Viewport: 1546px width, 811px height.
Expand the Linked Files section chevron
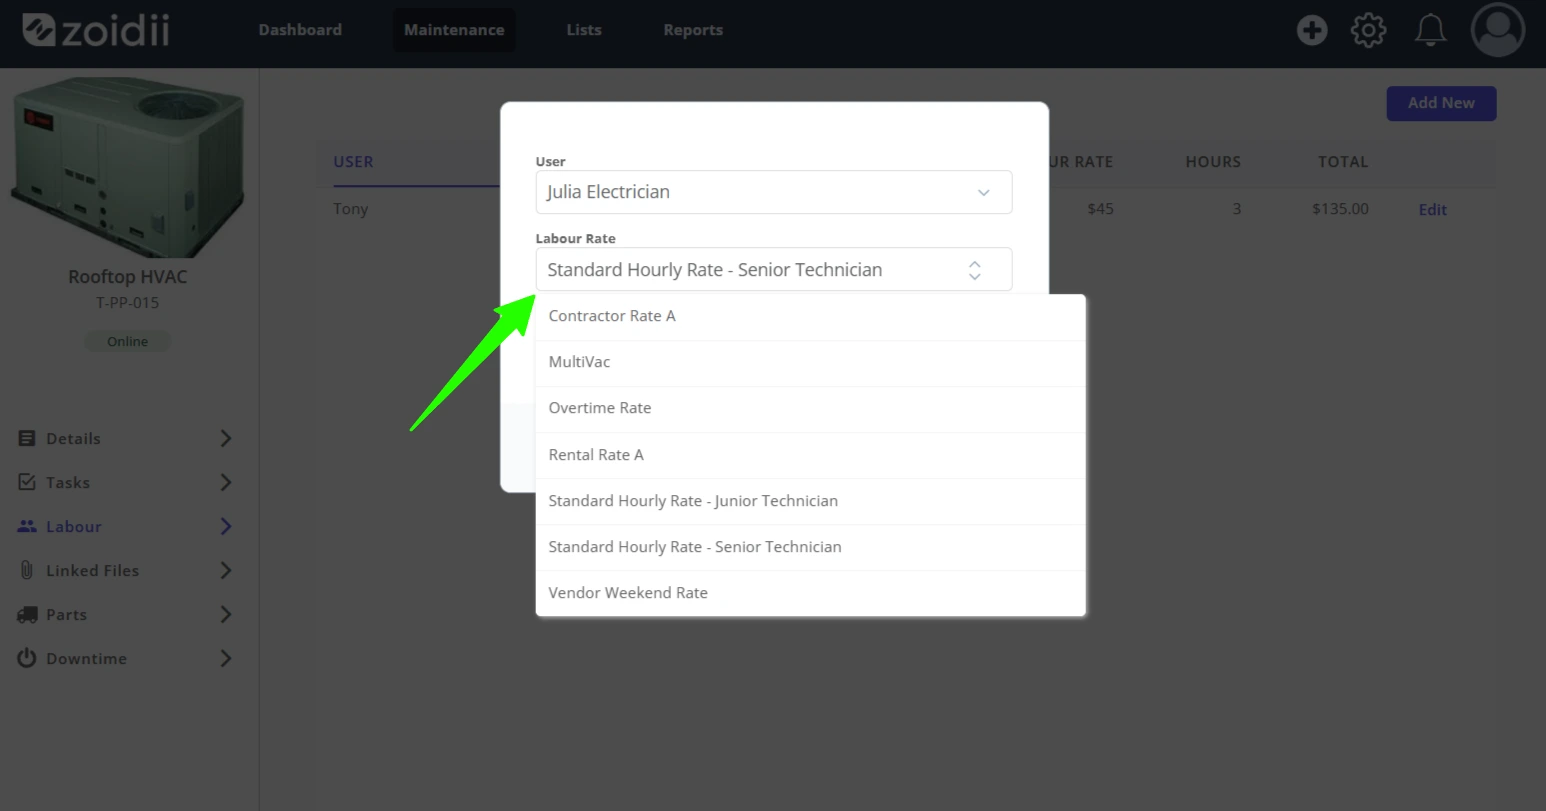[x=226, y=570]
